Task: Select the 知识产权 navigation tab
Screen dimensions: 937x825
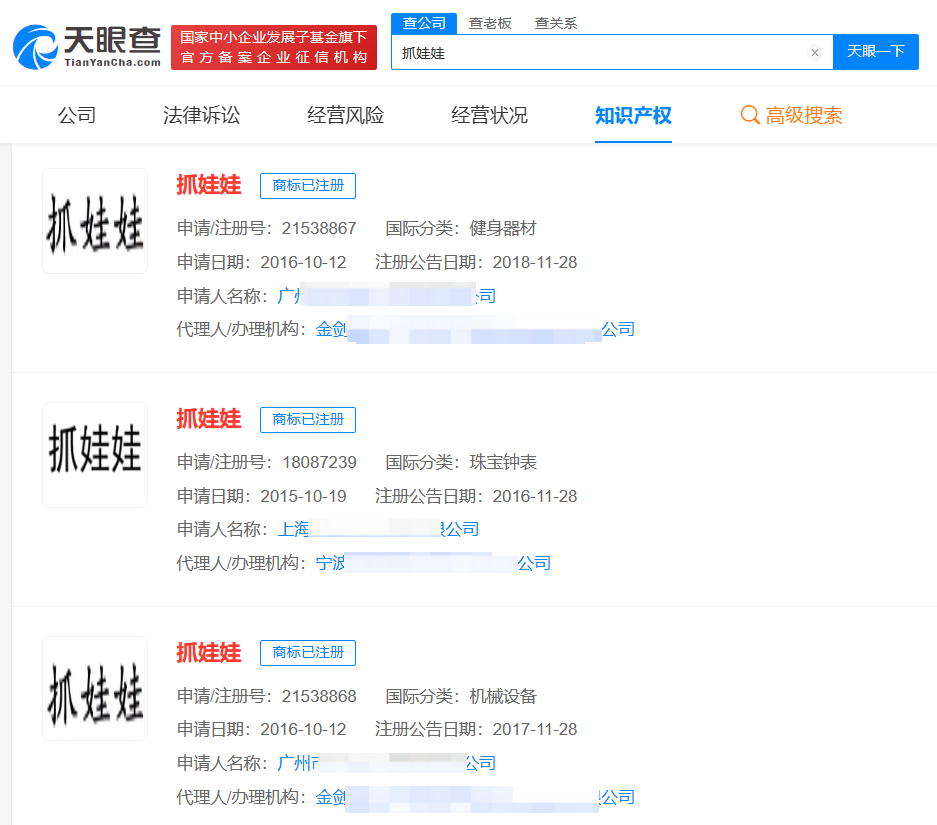Action: coord(633,115)
